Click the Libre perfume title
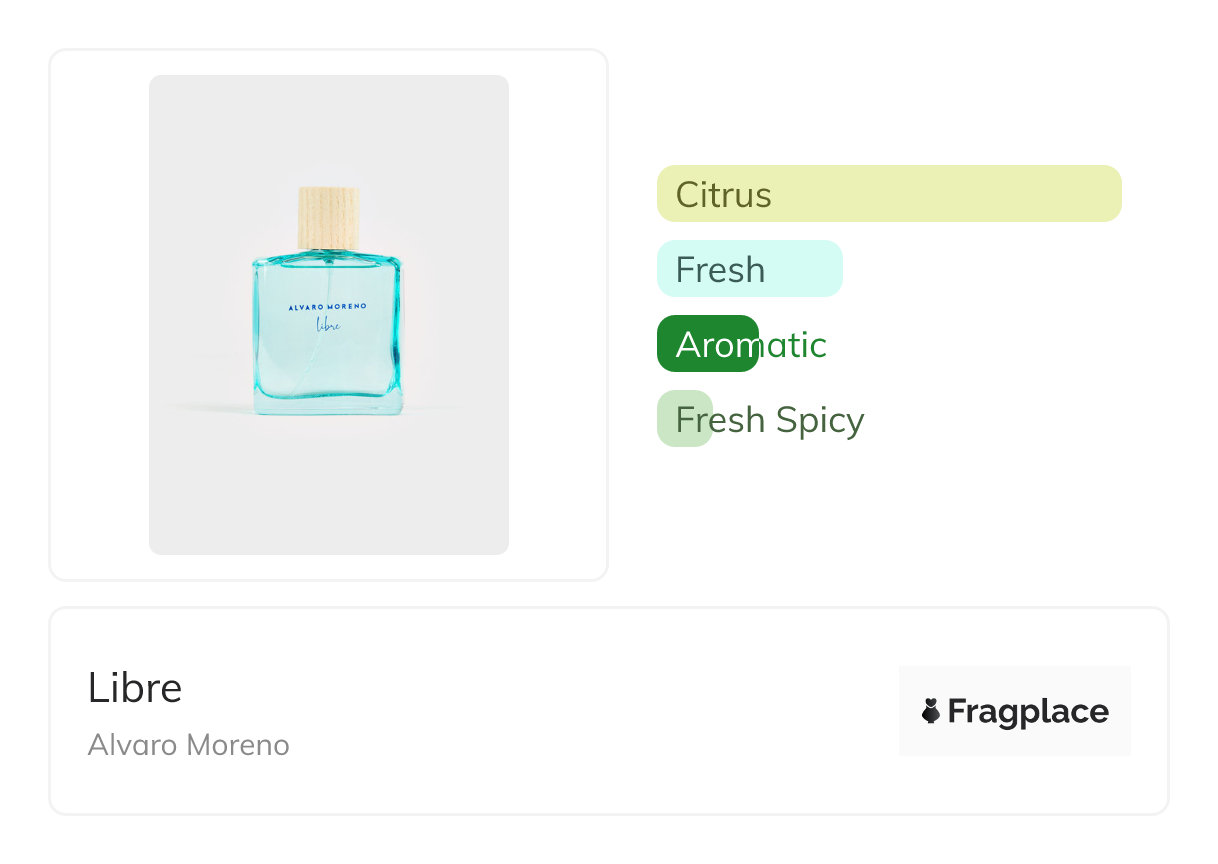Viewport: 1218px width, 864px height. (135, 687)
